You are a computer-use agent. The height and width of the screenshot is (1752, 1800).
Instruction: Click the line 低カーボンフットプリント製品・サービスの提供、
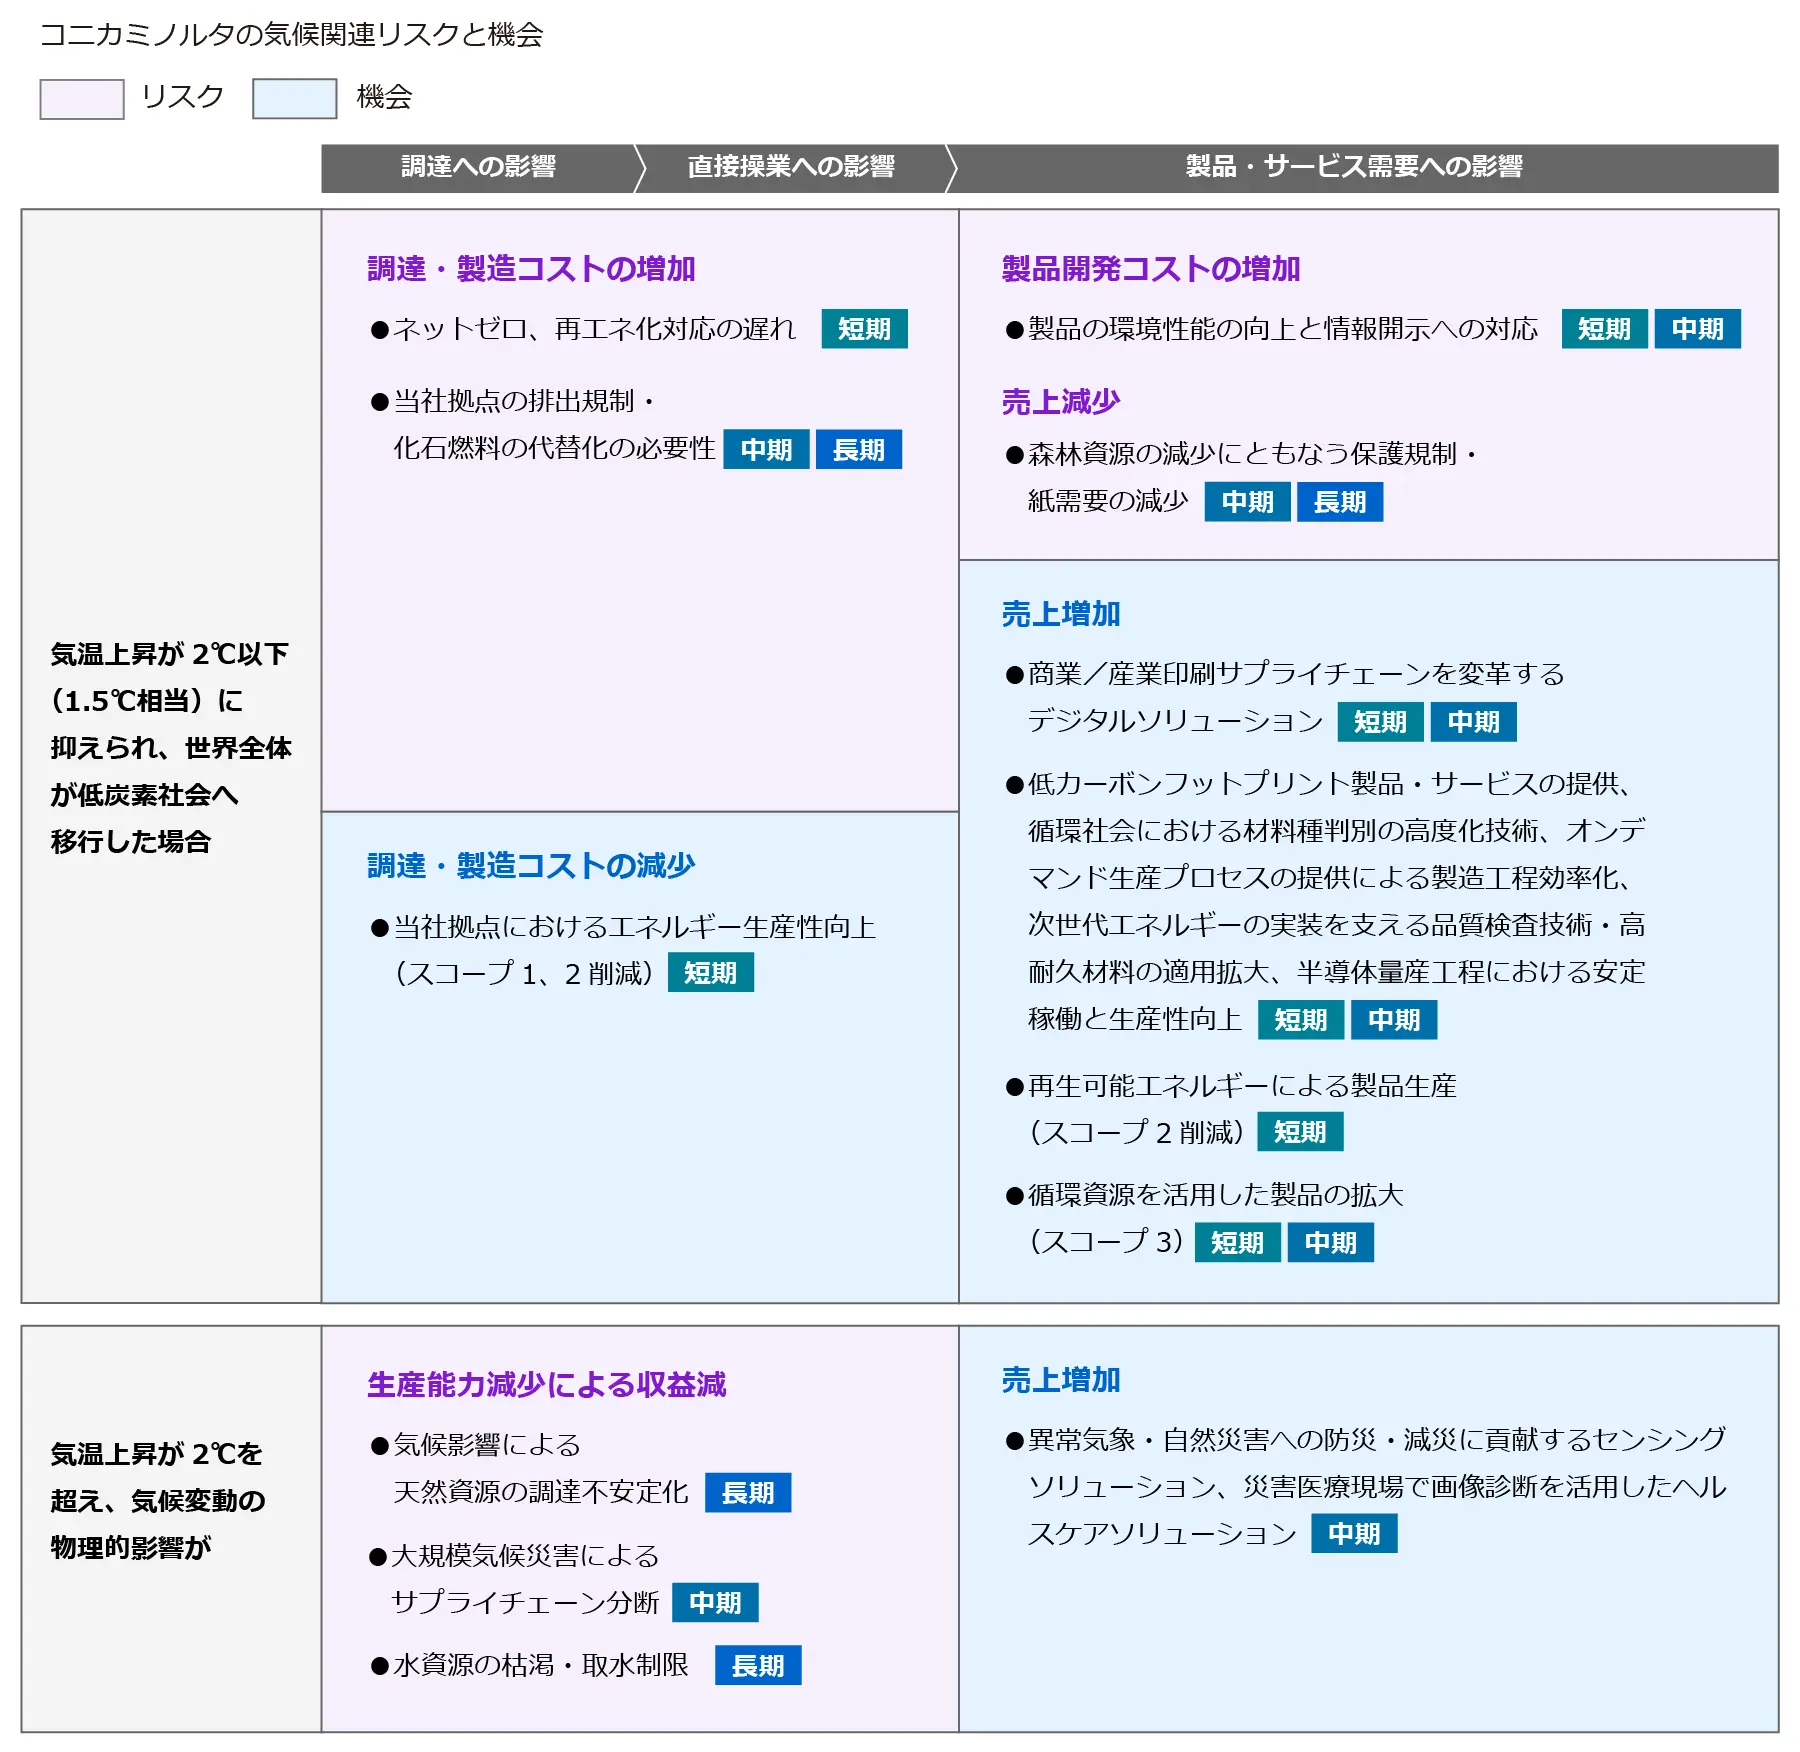[1331, 784]
